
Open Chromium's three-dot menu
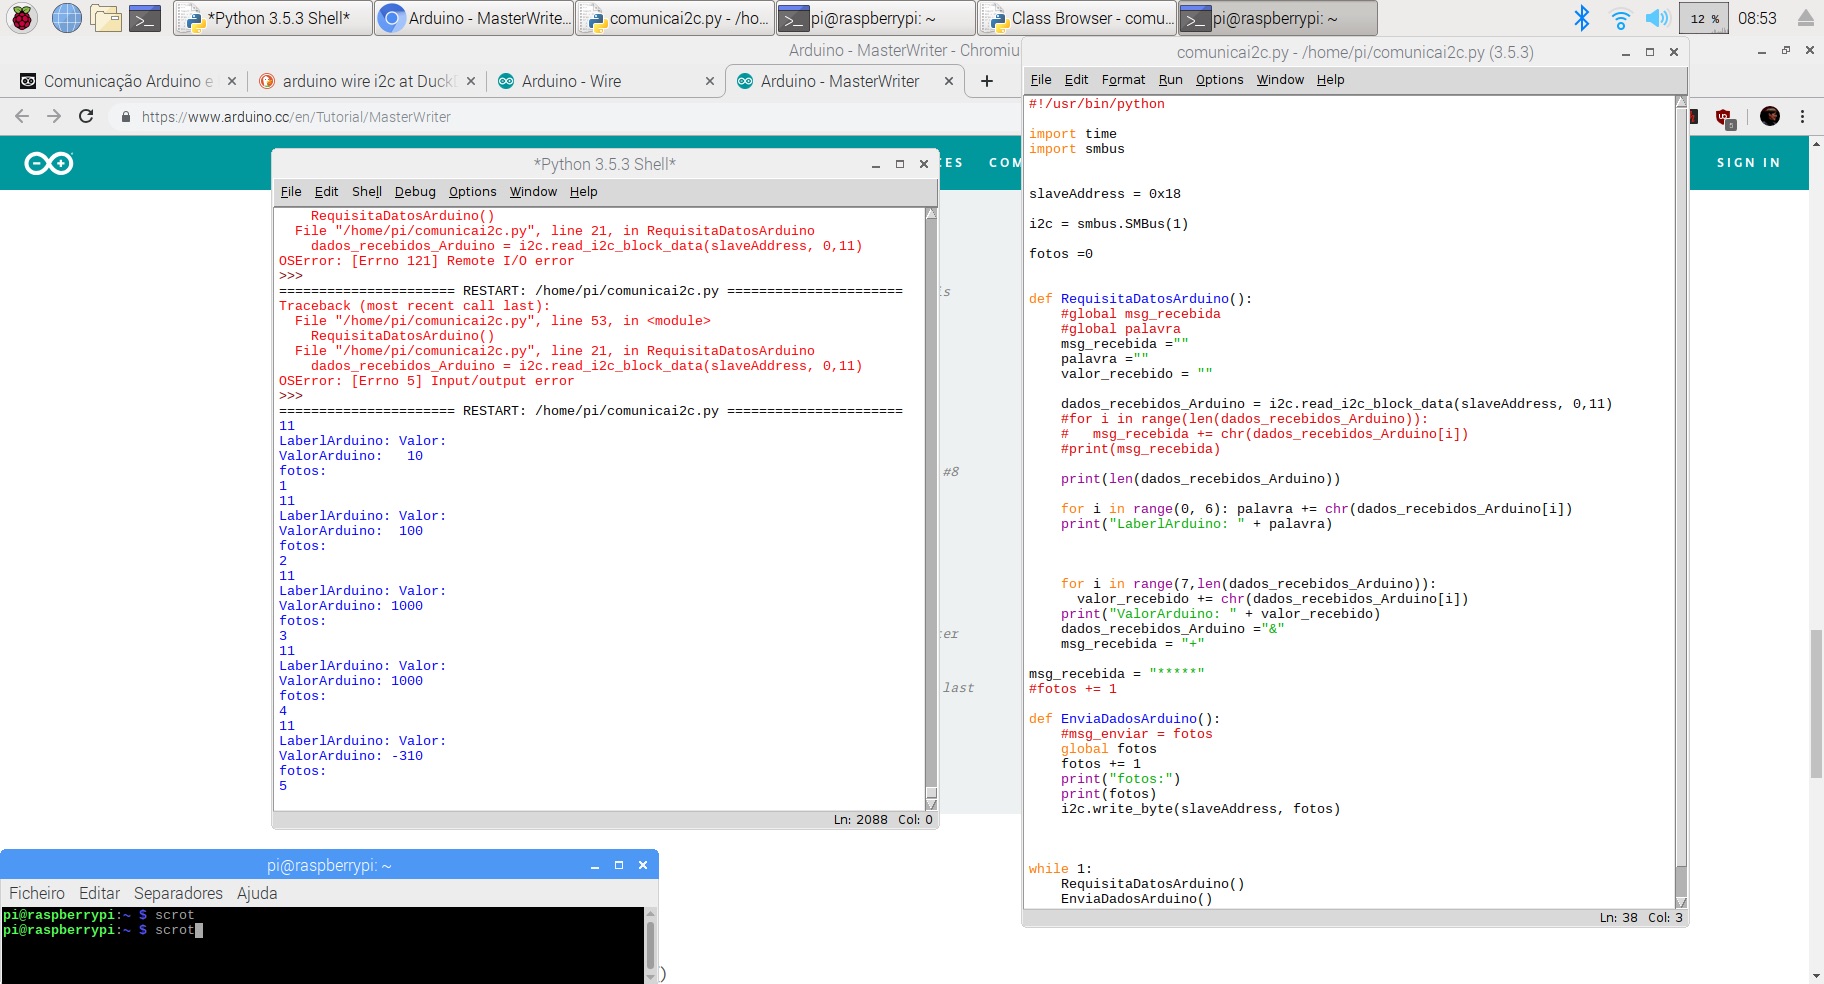pyautogui.click(x=1802, y=116)
